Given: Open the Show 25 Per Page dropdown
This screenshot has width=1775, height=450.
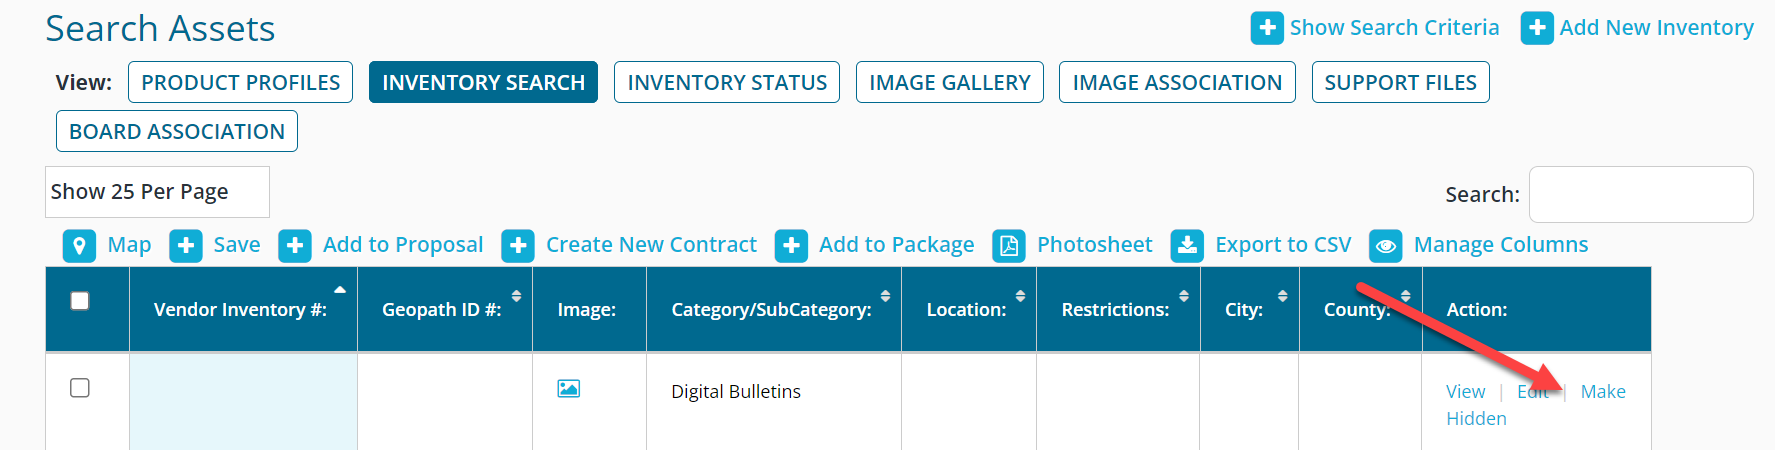Looking at the screenshot, I should [157, 192].
